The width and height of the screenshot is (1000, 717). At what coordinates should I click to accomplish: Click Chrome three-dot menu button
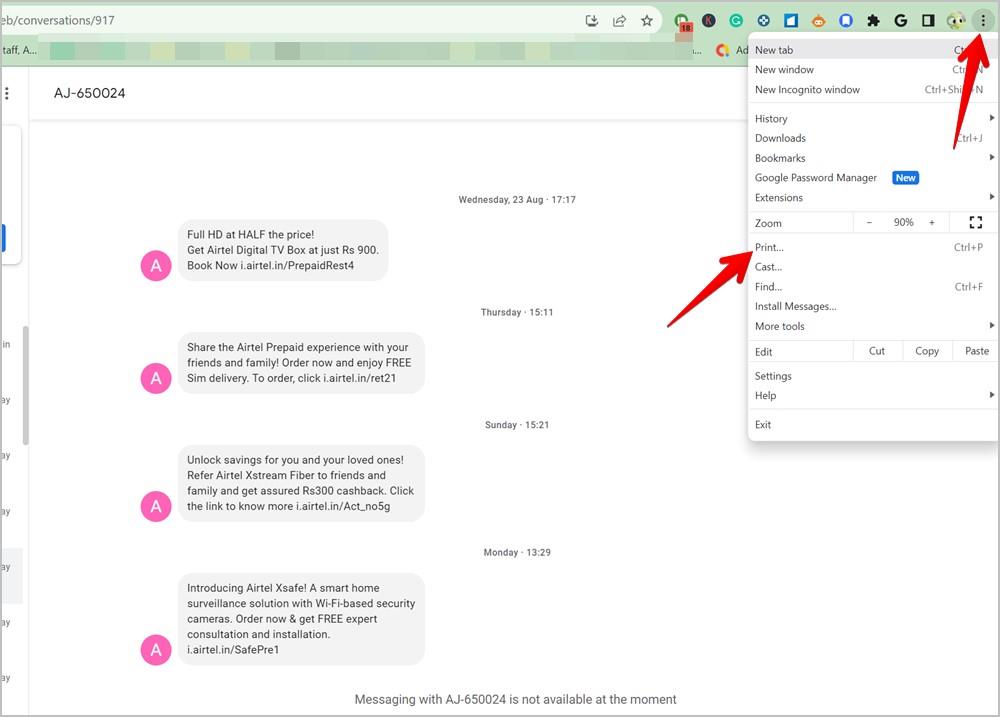(x=983, y=20)
